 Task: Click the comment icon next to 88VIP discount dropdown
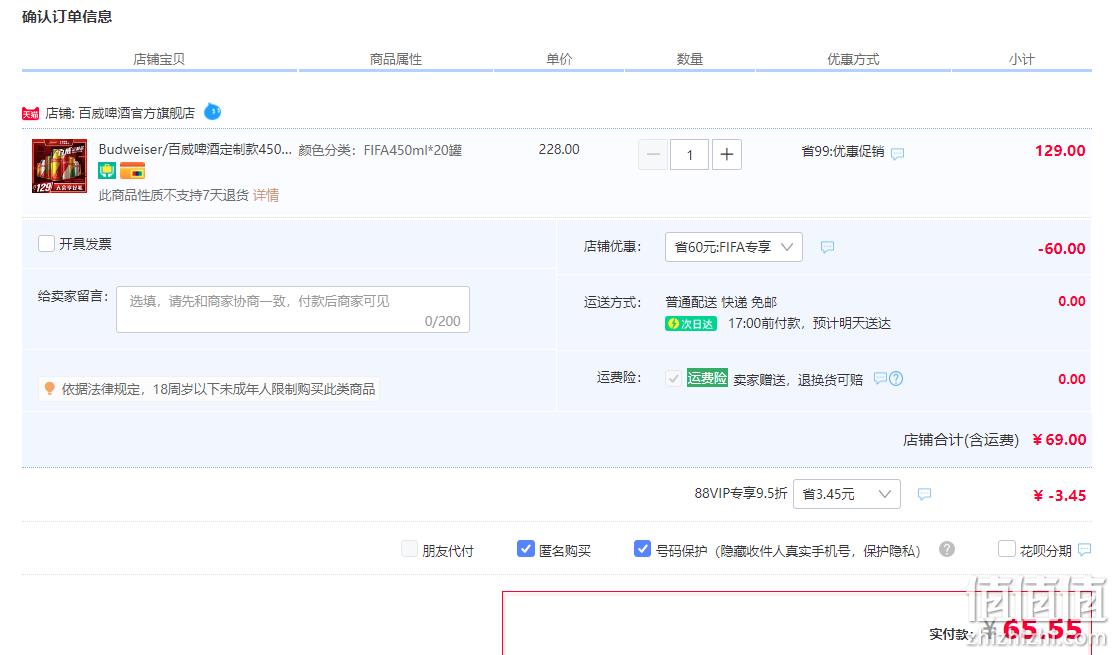click(925, 494)
